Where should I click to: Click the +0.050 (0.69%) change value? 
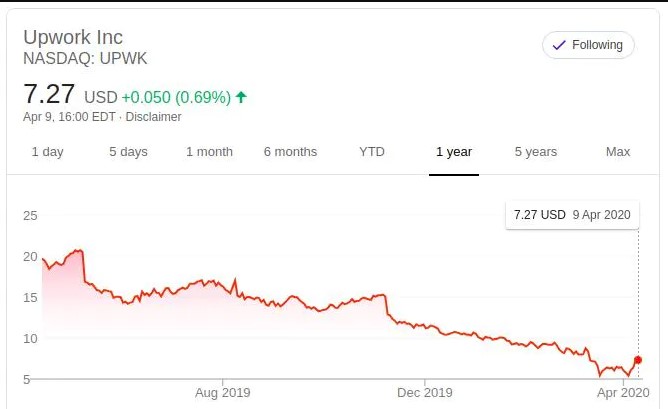point(176,98)
